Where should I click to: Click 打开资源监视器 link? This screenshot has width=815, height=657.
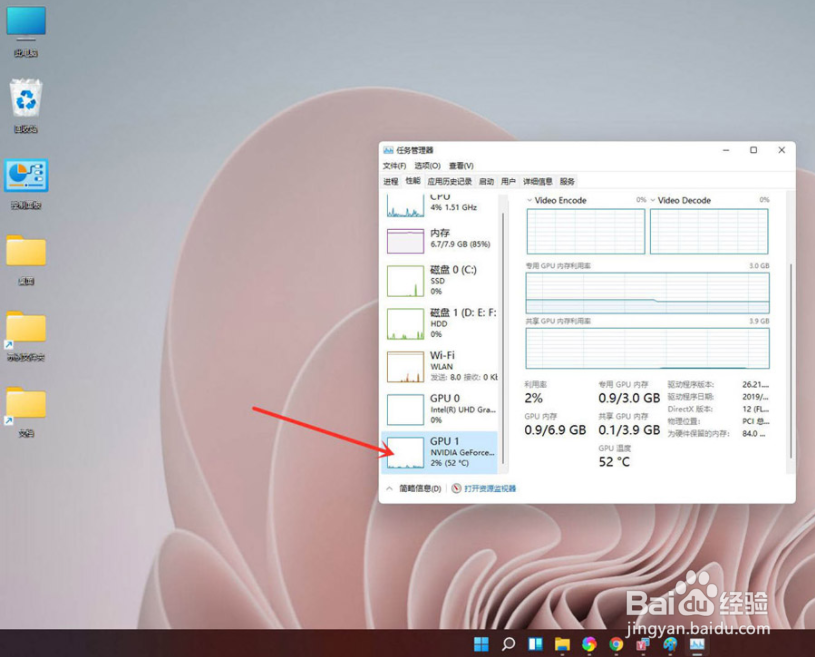(x=490, y=489)
